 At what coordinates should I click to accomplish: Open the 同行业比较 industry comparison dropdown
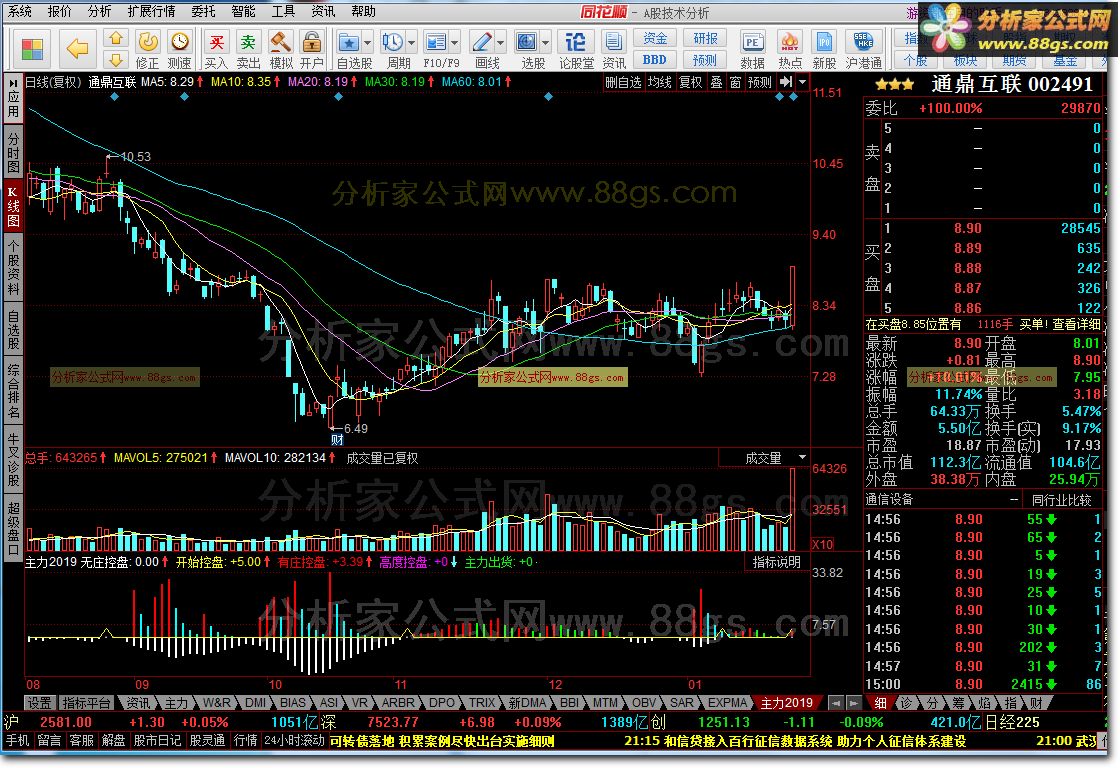click(x=1061, y=500)
